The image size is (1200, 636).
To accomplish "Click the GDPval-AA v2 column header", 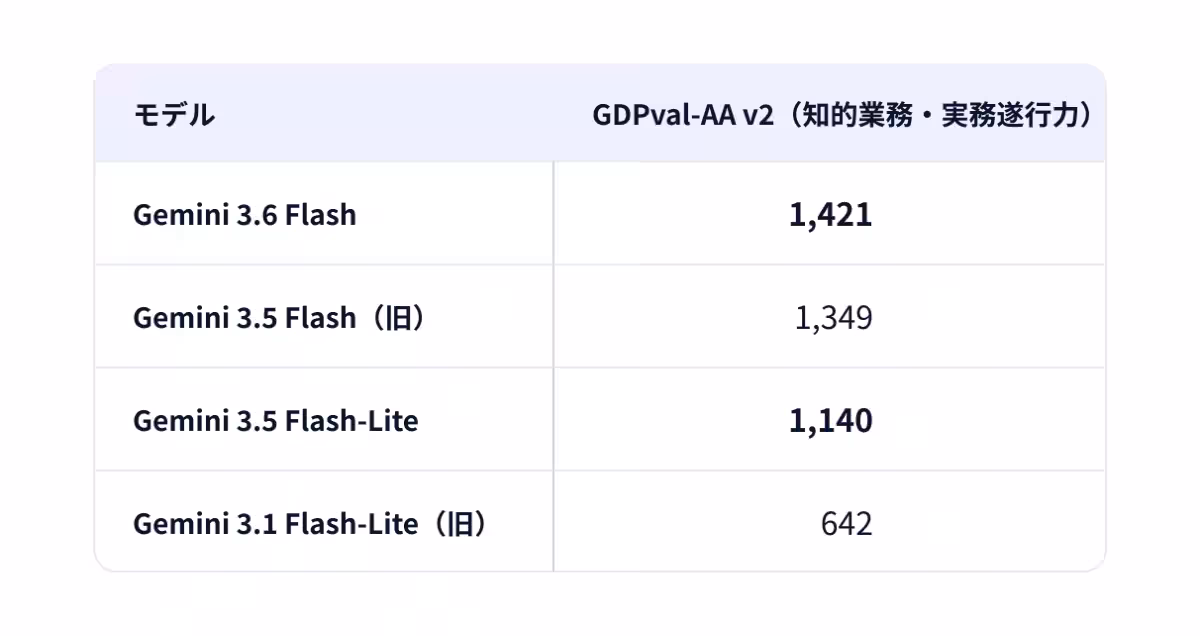I will point(842,115).
